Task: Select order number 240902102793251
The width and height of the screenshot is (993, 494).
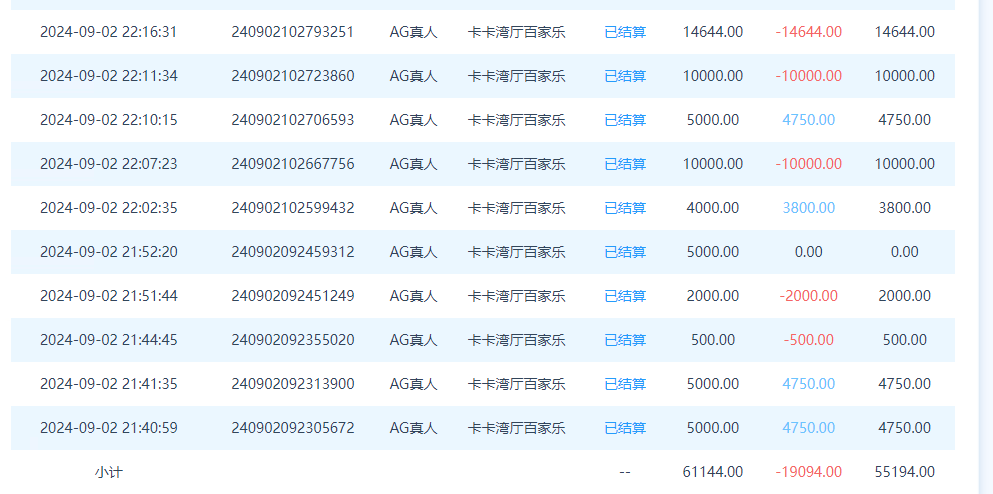Action: (x=293, y=32)
